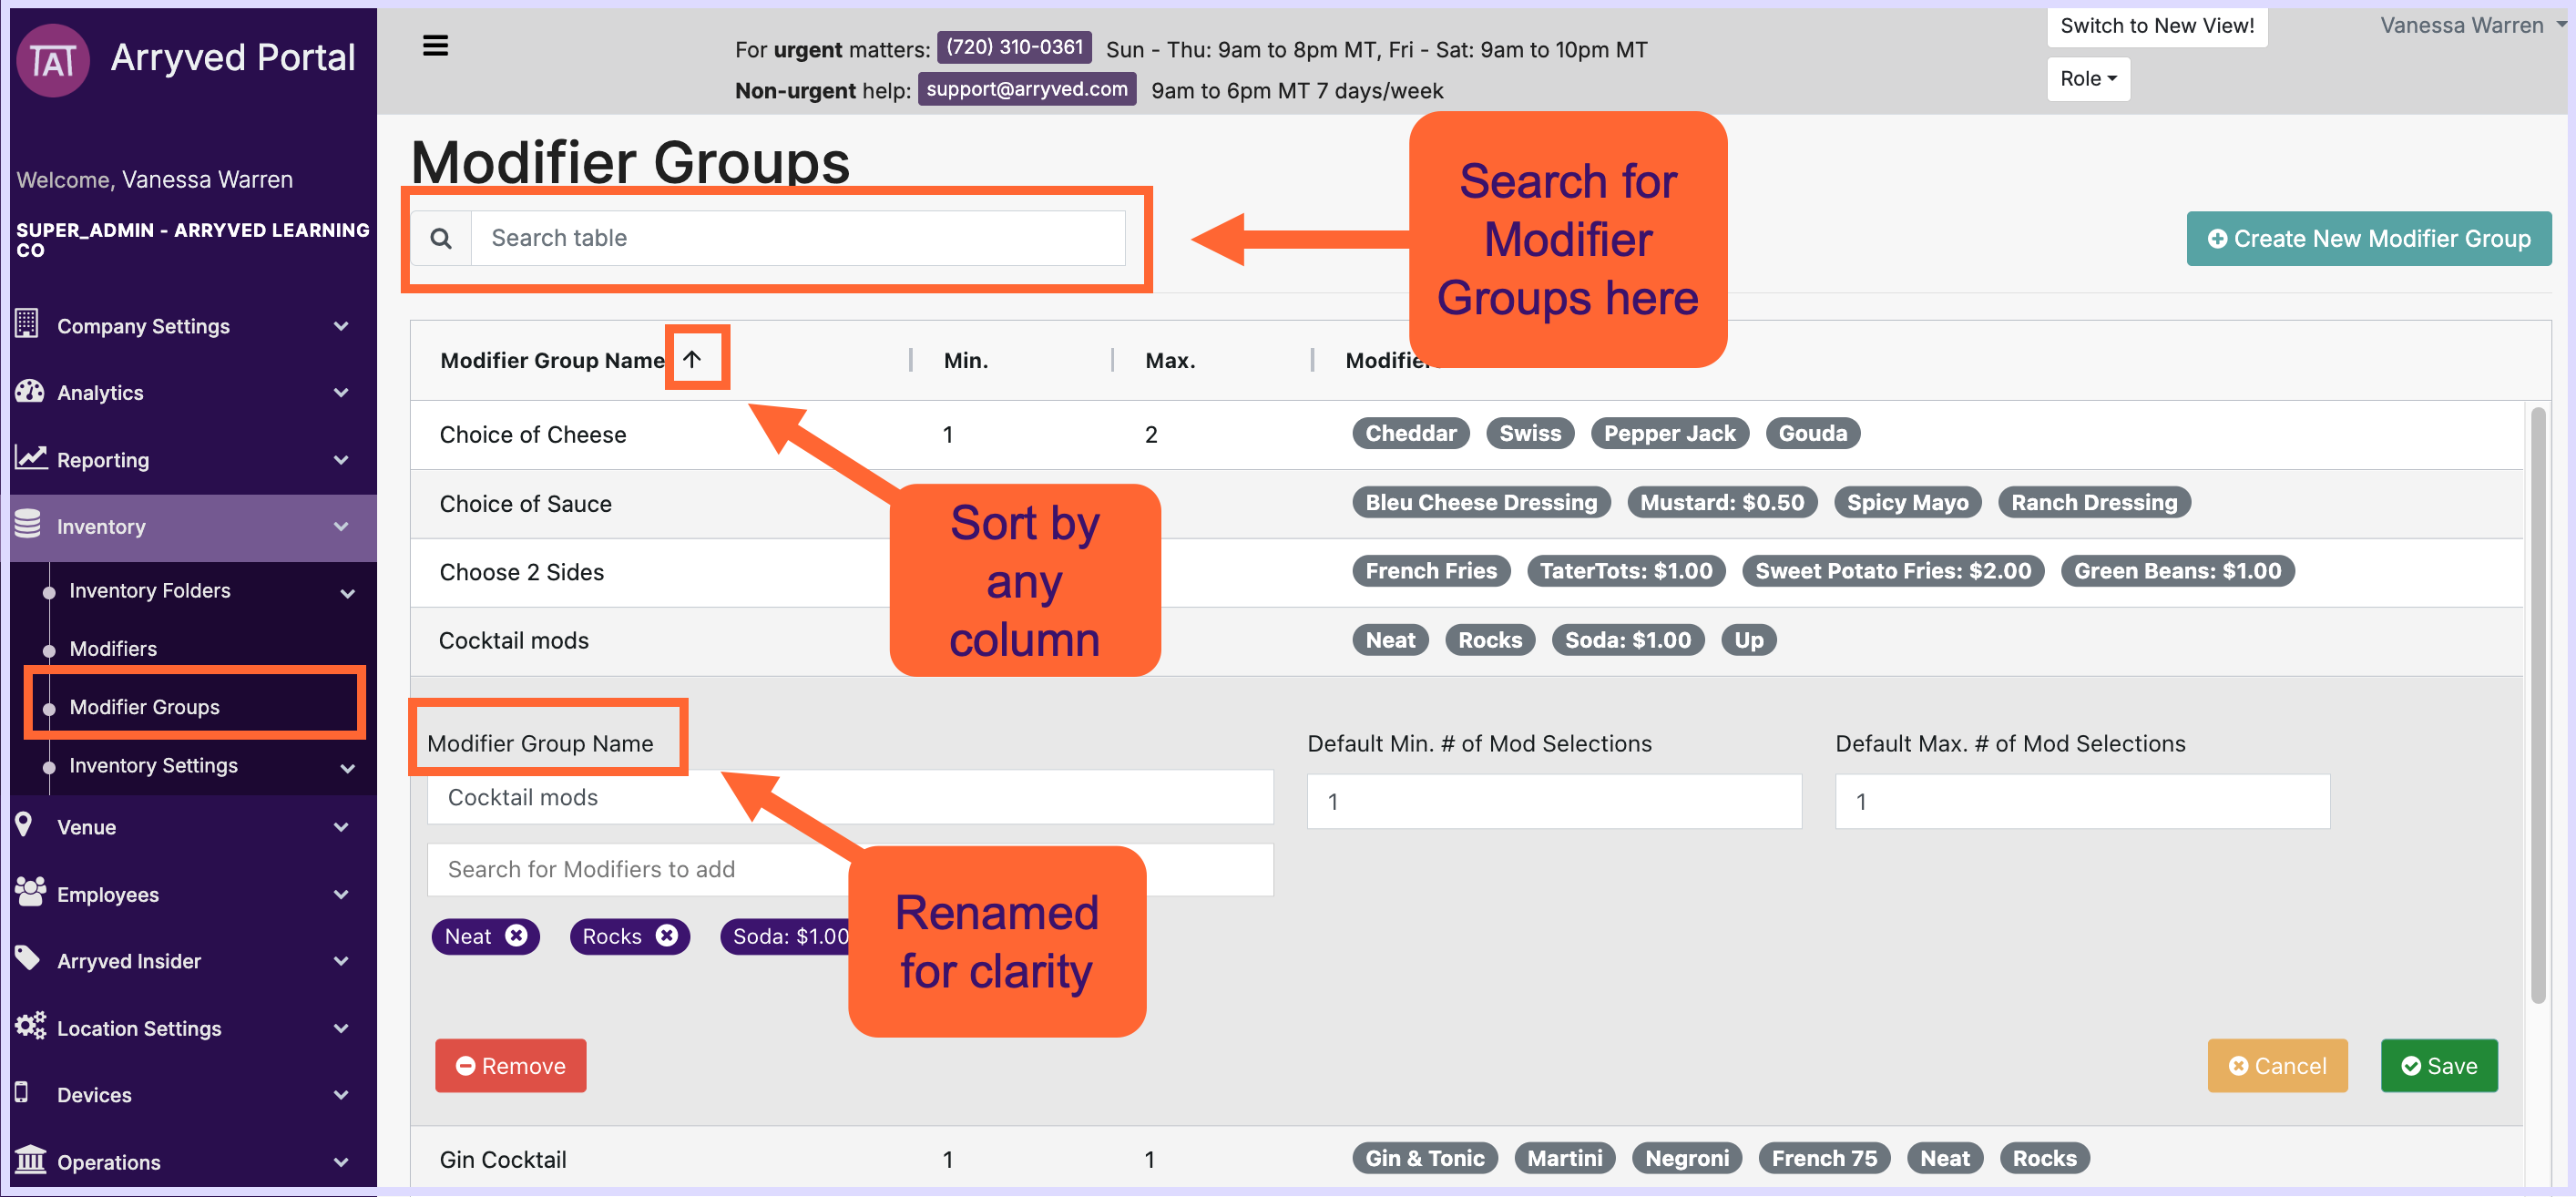Open Modifiers in the sidebar

click(x=113, y=648)
